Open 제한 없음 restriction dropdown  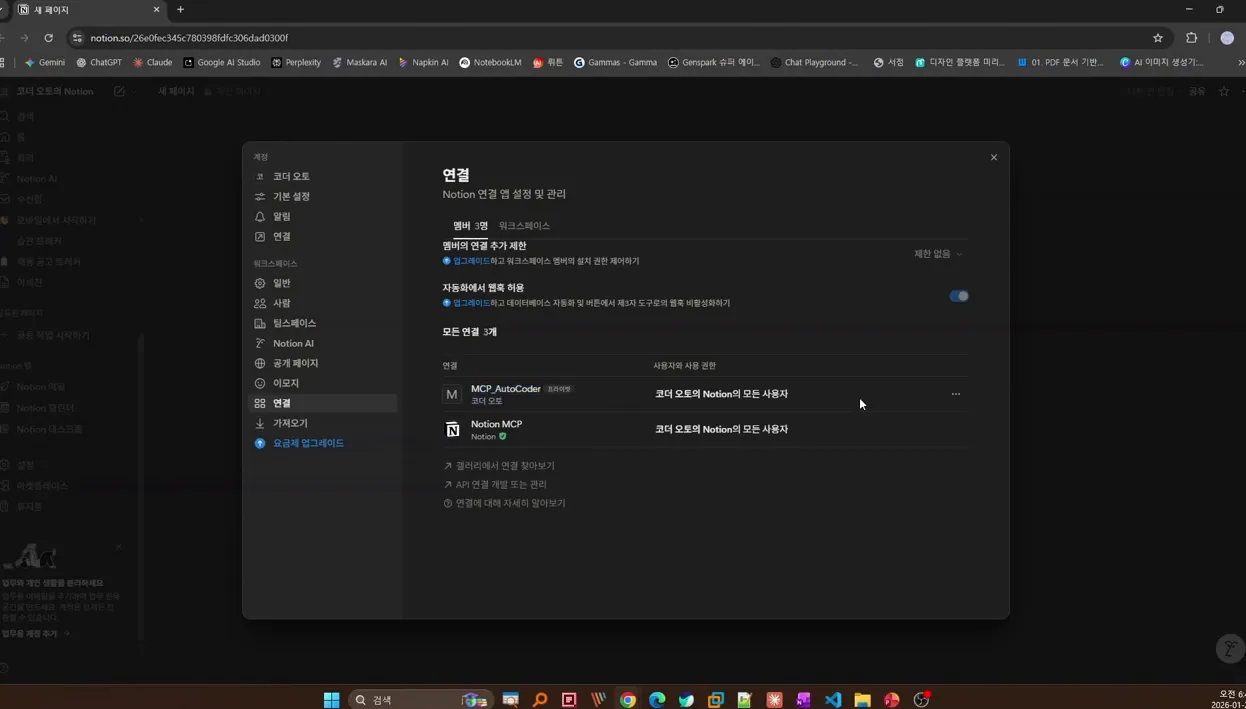click(938, 254)
